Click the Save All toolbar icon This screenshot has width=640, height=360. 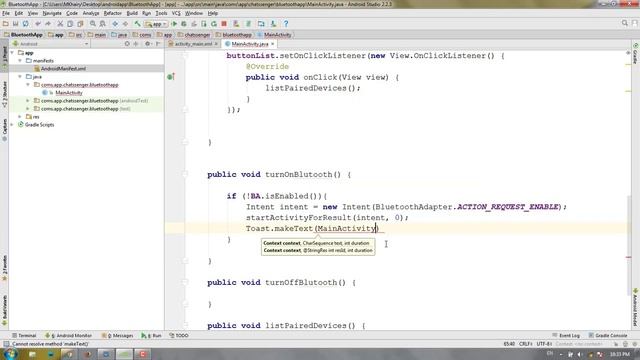tap(16, 24)
